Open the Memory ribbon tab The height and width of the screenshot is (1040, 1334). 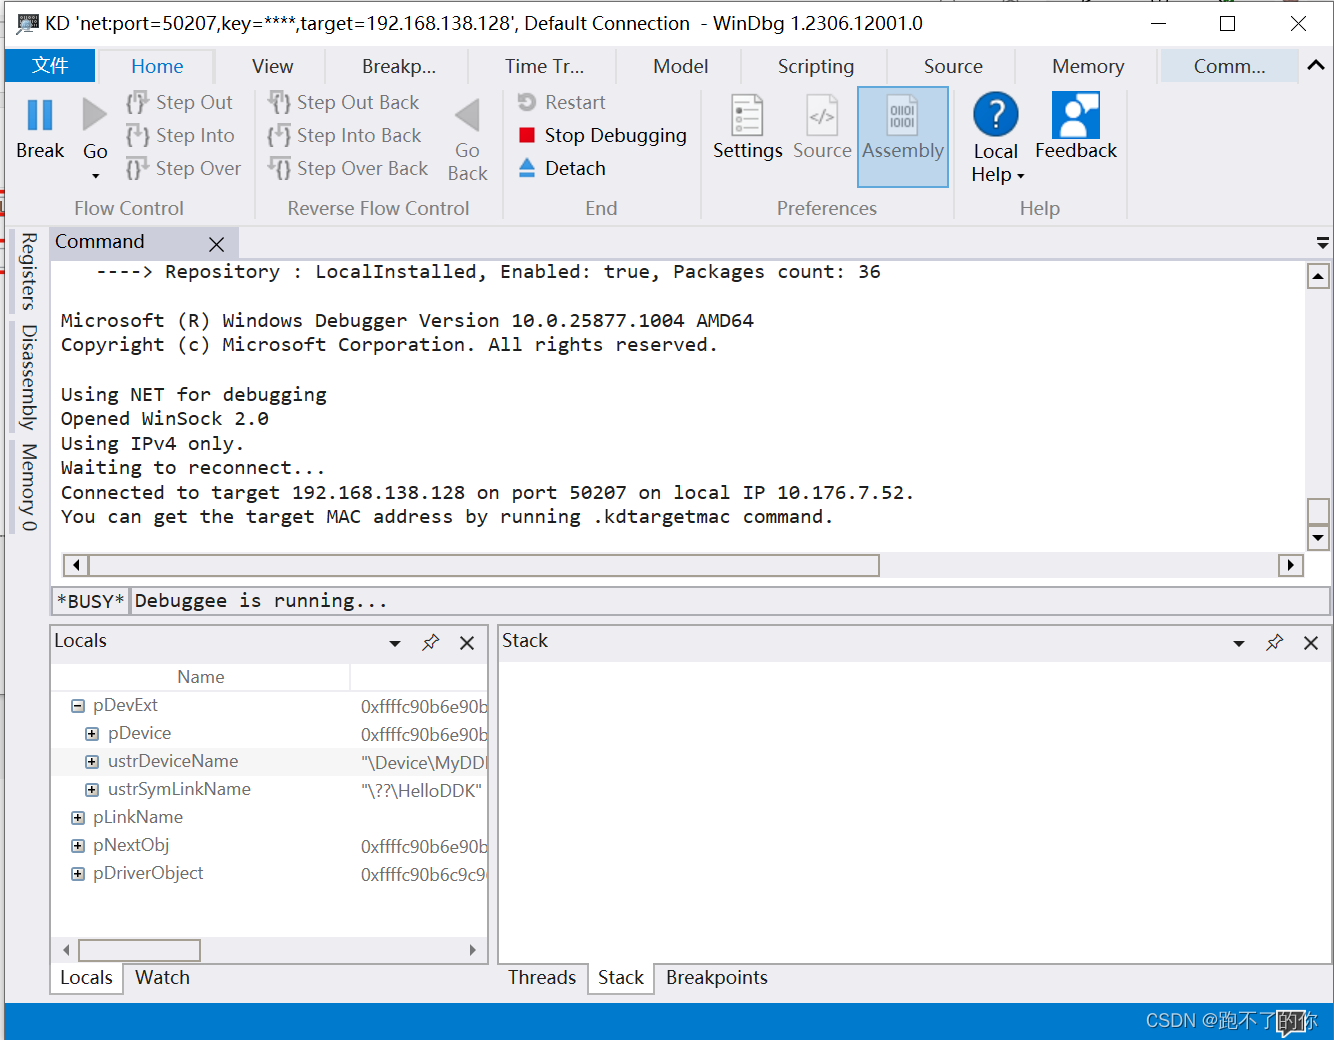[1088, 66]
